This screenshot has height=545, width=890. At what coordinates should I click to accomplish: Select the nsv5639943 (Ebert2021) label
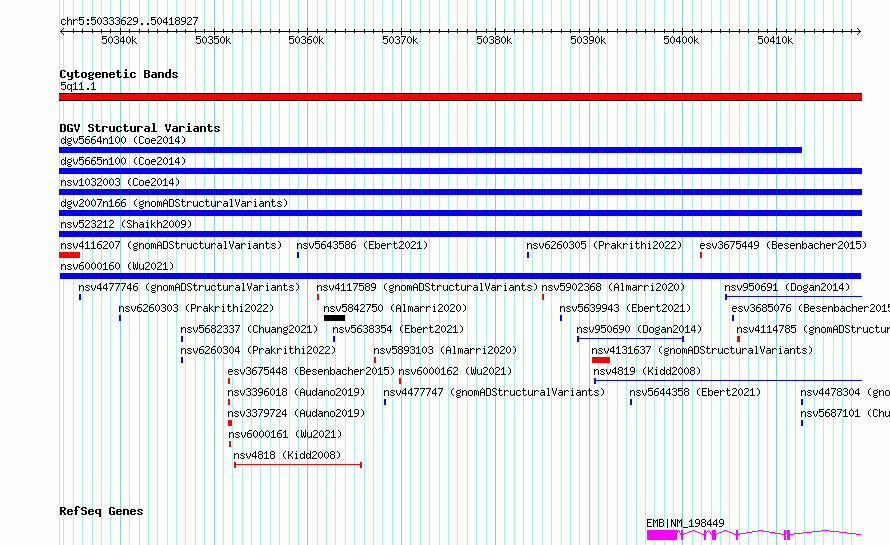(625, 308)
